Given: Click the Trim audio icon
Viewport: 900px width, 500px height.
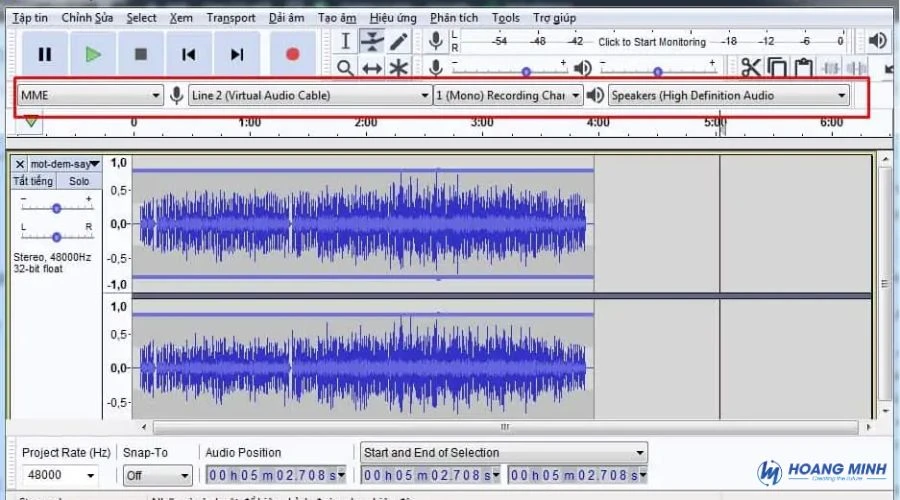Looking at the screenshot, I should pos(831,68).
